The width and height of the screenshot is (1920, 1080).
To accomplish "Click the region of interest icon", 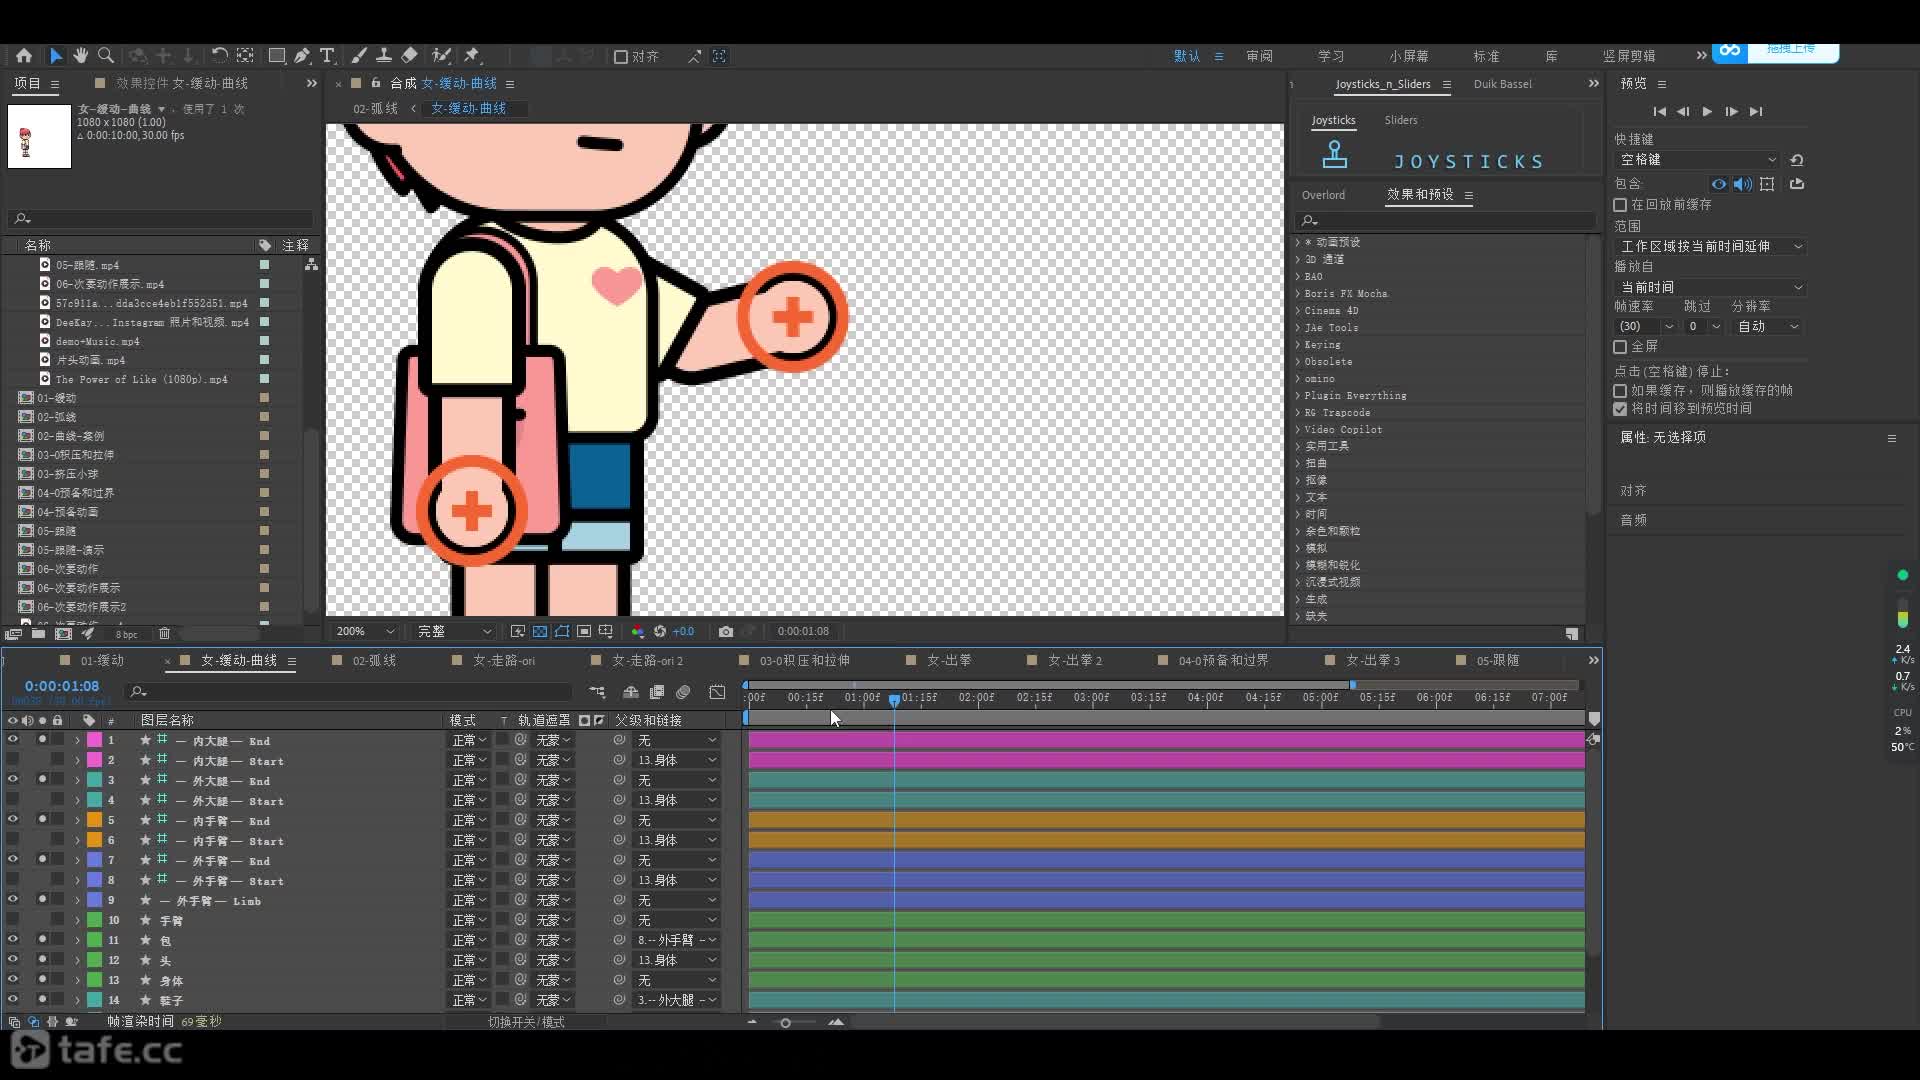I will 584,631.
